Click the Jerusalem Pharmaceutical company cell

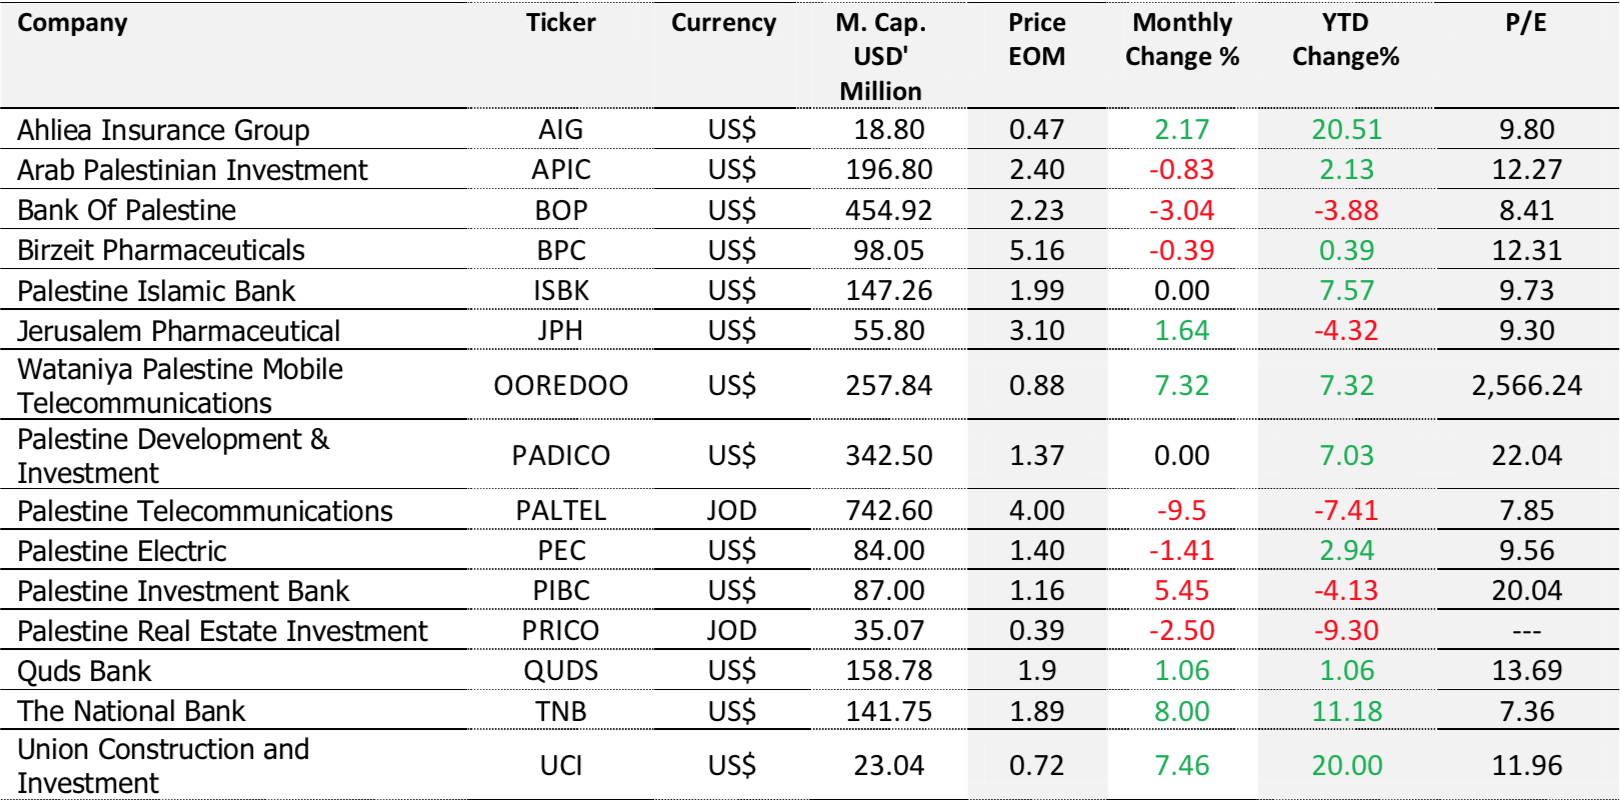pos(179,331)
